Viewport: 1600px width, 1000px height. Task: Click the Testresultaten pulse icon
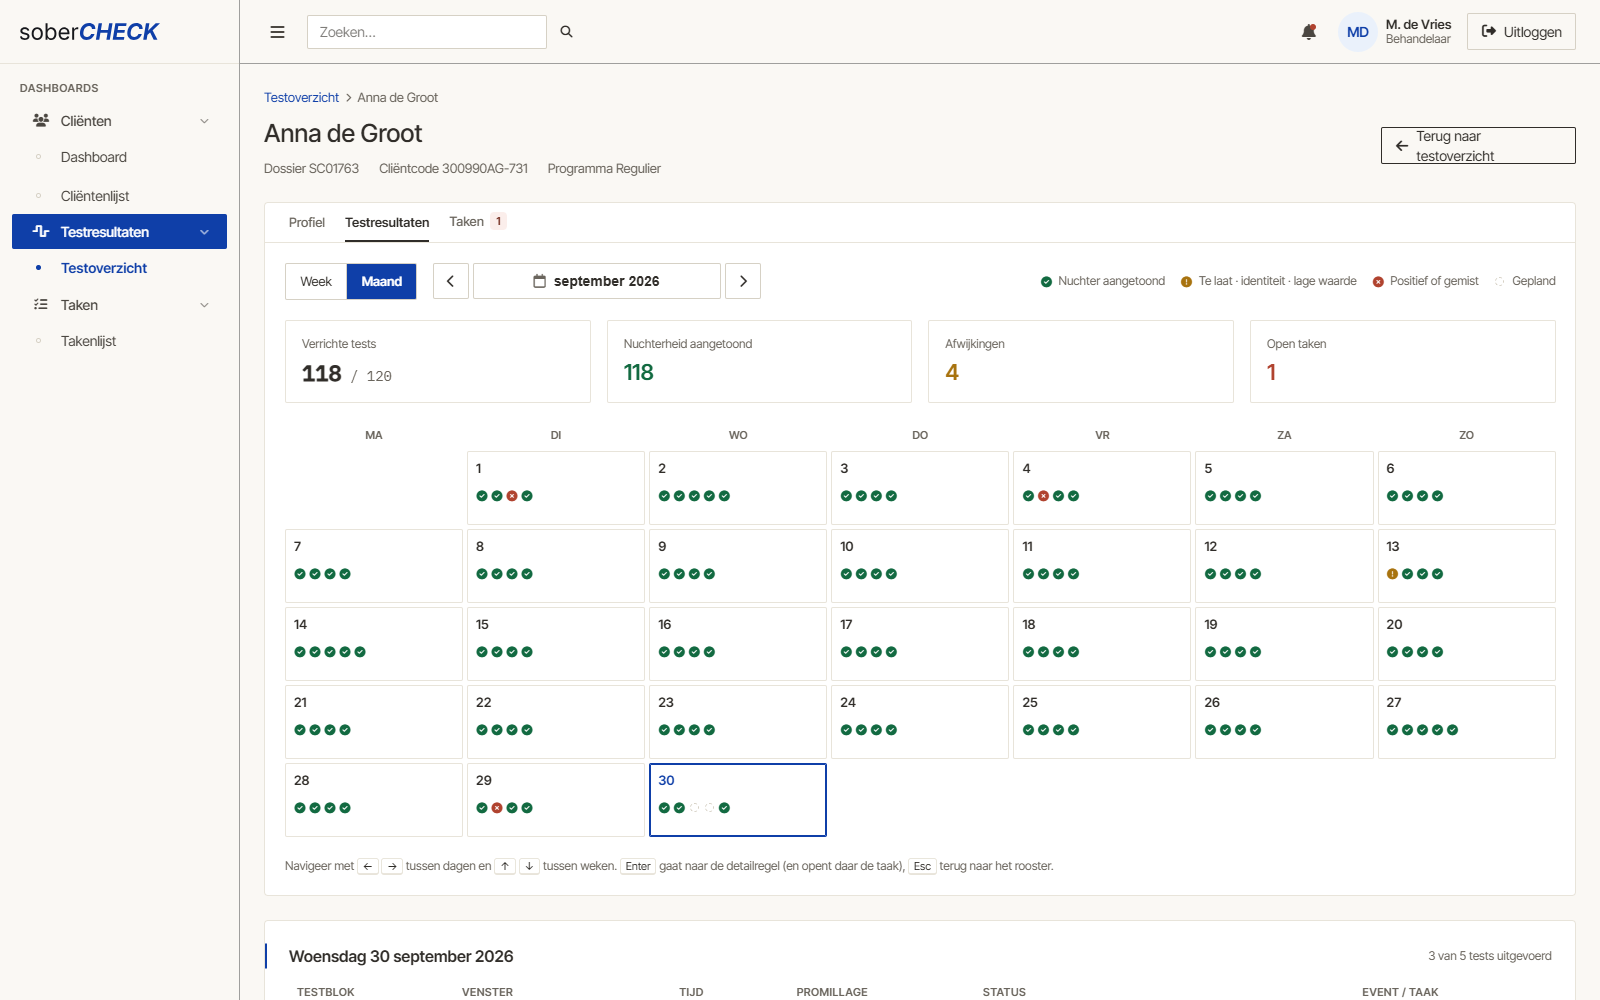[41, 231]
